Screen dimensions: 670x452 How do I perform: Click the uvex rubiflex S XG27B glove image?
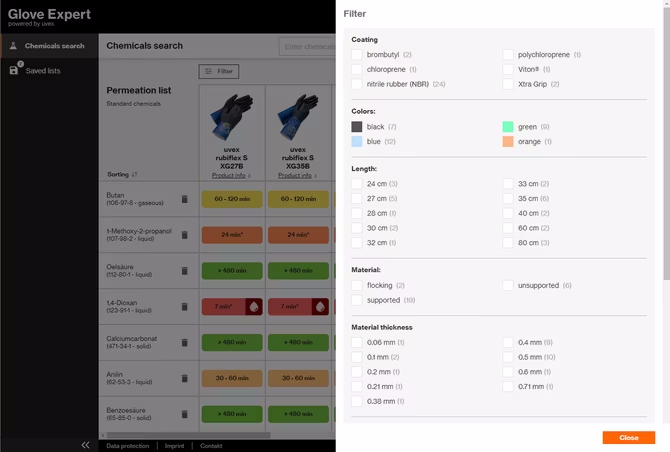pyautogui.click(x=232, y=115)
